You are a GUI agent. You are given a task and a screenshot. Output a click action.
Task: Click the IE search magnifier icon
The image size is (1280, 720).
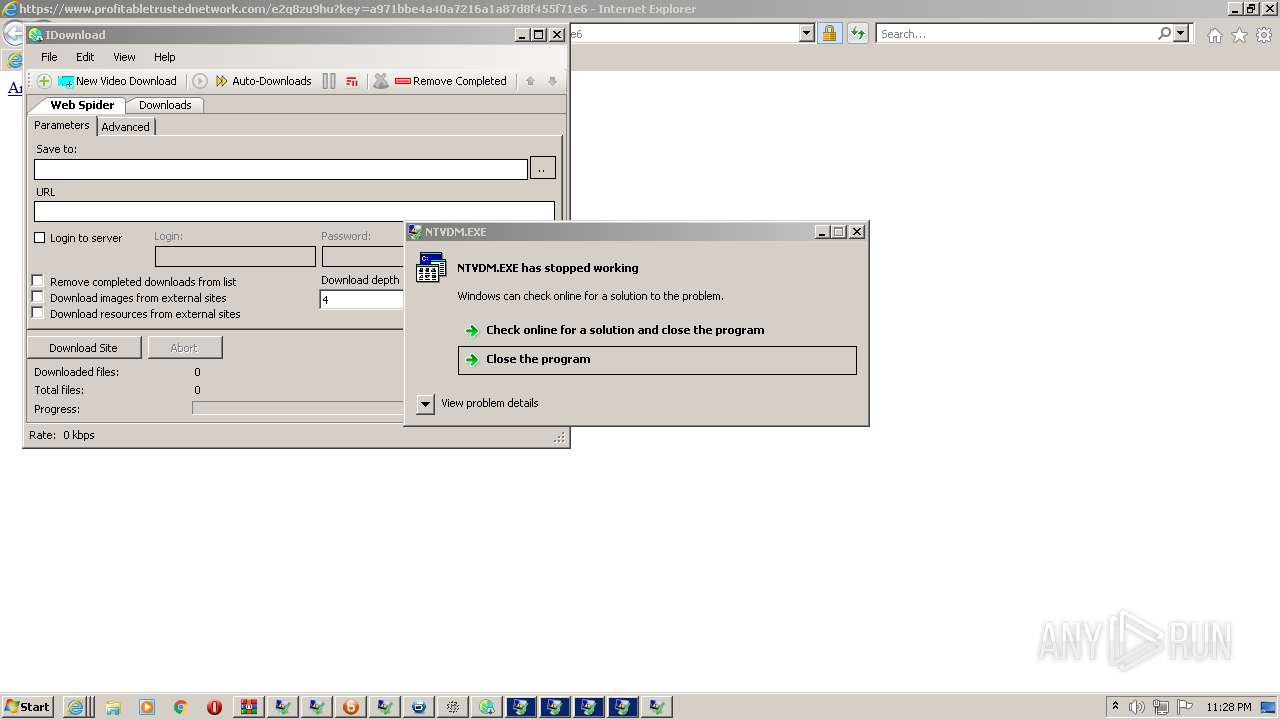[x=1164, y=34]
